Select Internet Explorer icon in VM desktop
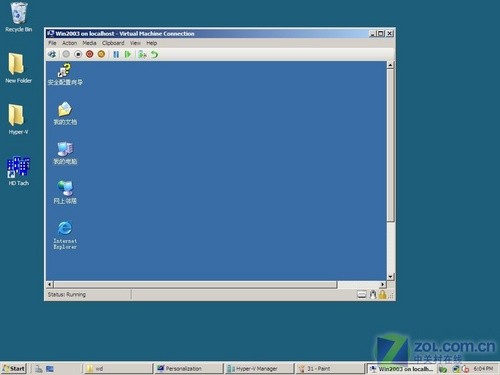This screenshot has height=375, width=500. [65, 235]
